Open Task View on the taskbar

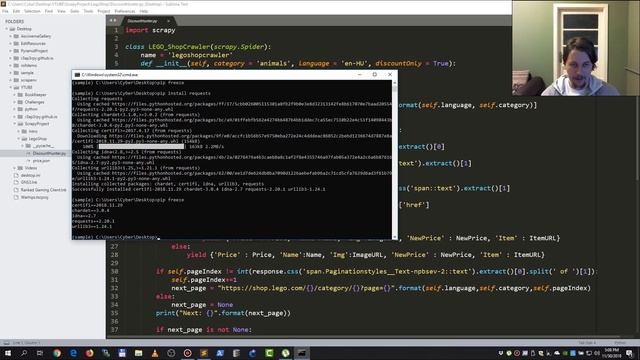(x=40, y=353)
